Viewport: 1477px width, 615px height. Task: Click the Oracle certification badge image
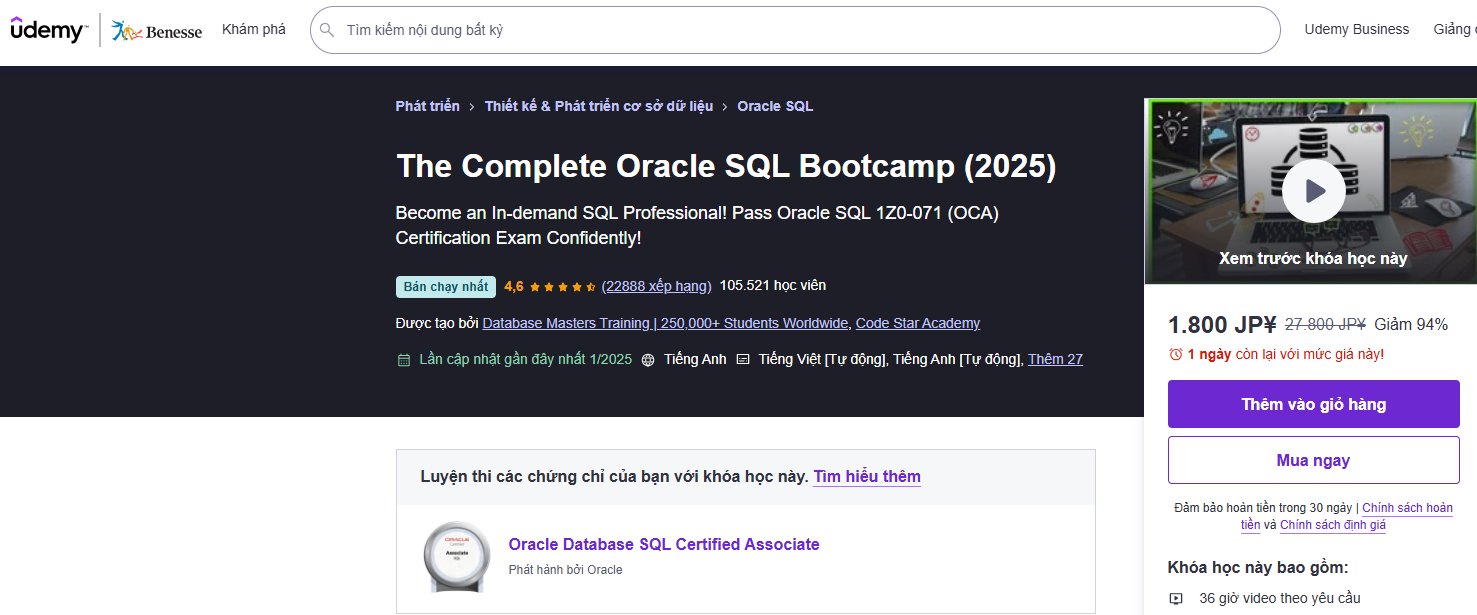tap(457, 556)
